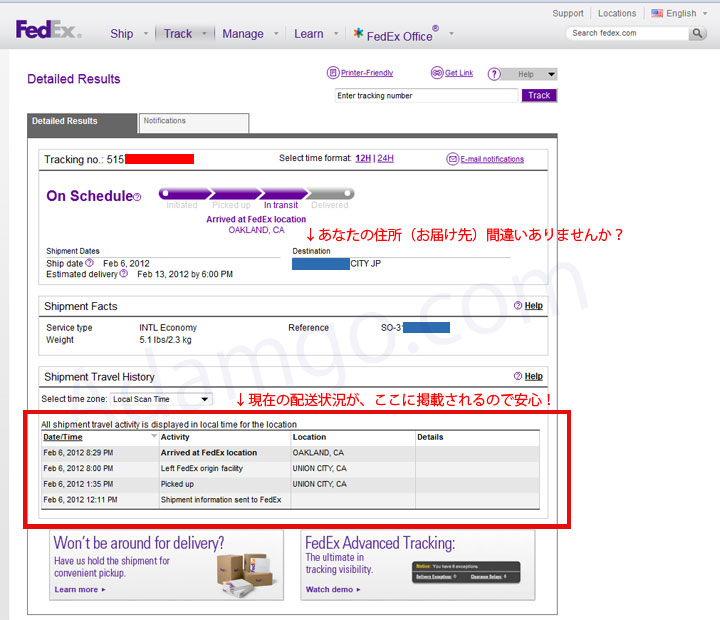
Task: Click the Enter tracking number field
Action: [426, 96]
